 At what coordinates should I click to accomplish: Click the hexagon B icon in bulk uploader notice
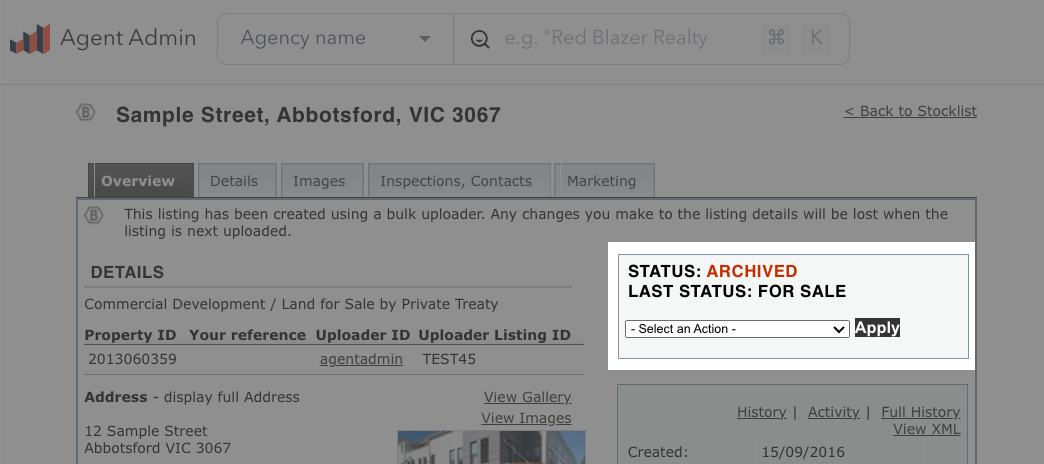pyautogui.click(x=95, y=216)
